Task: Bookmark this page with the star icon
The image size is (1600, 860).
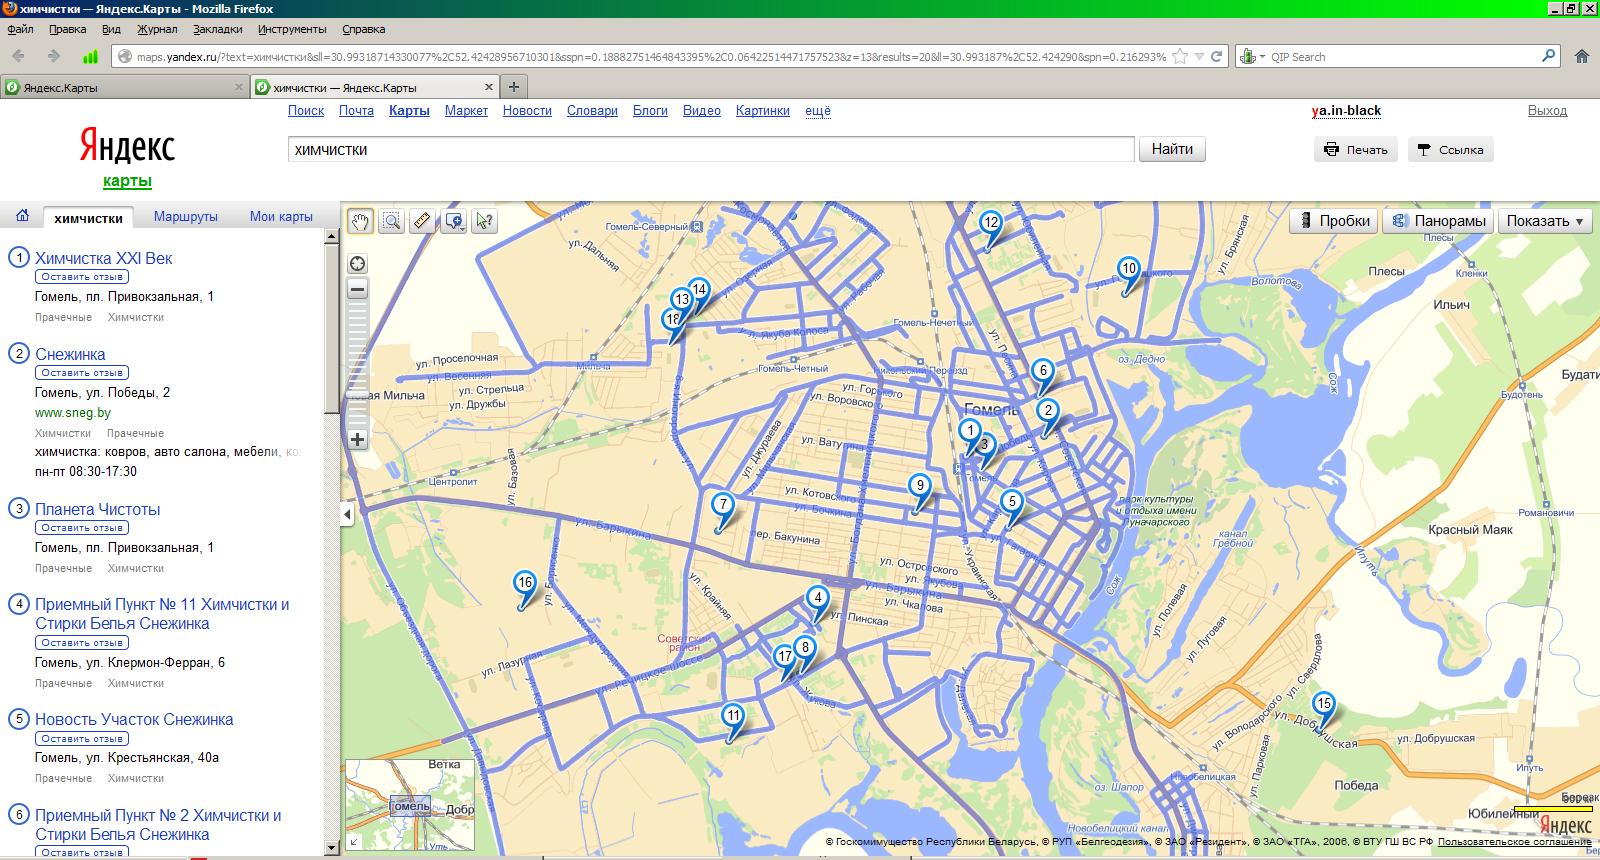Action: click(1180, 56)
